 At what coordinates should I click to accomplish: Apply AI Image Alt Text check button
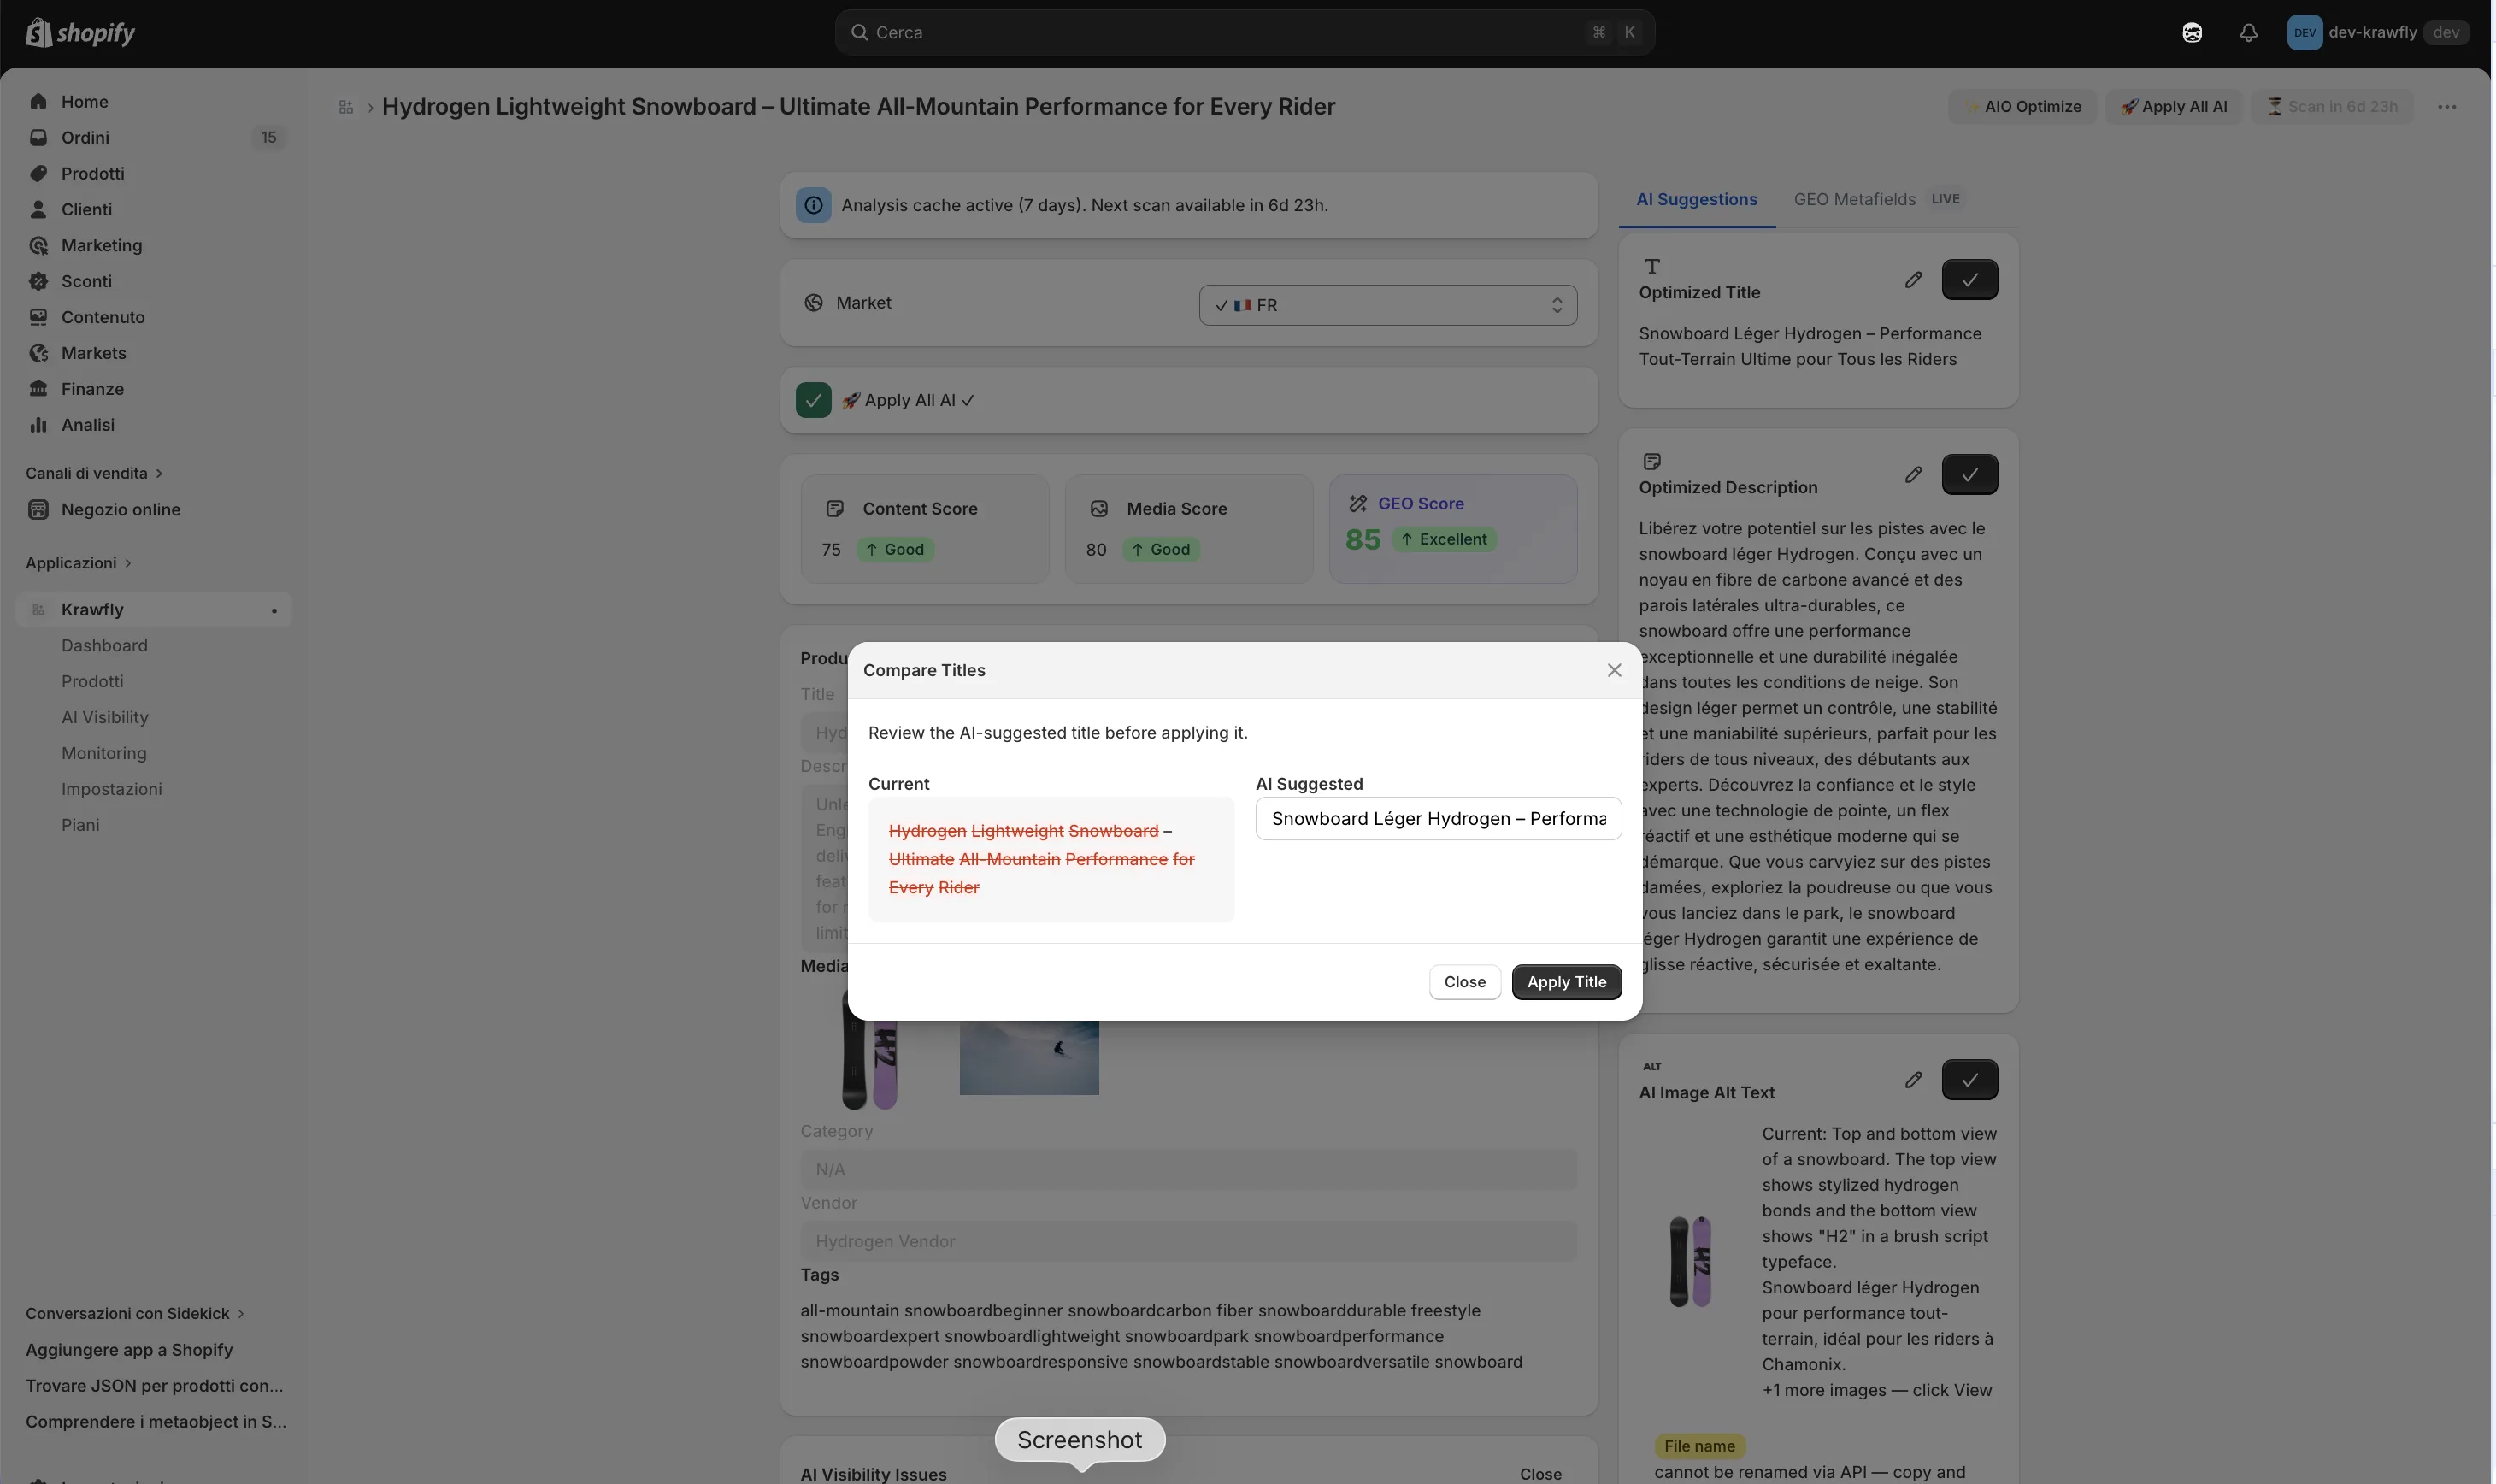pyautogui.click(x=1969, y=1079)
